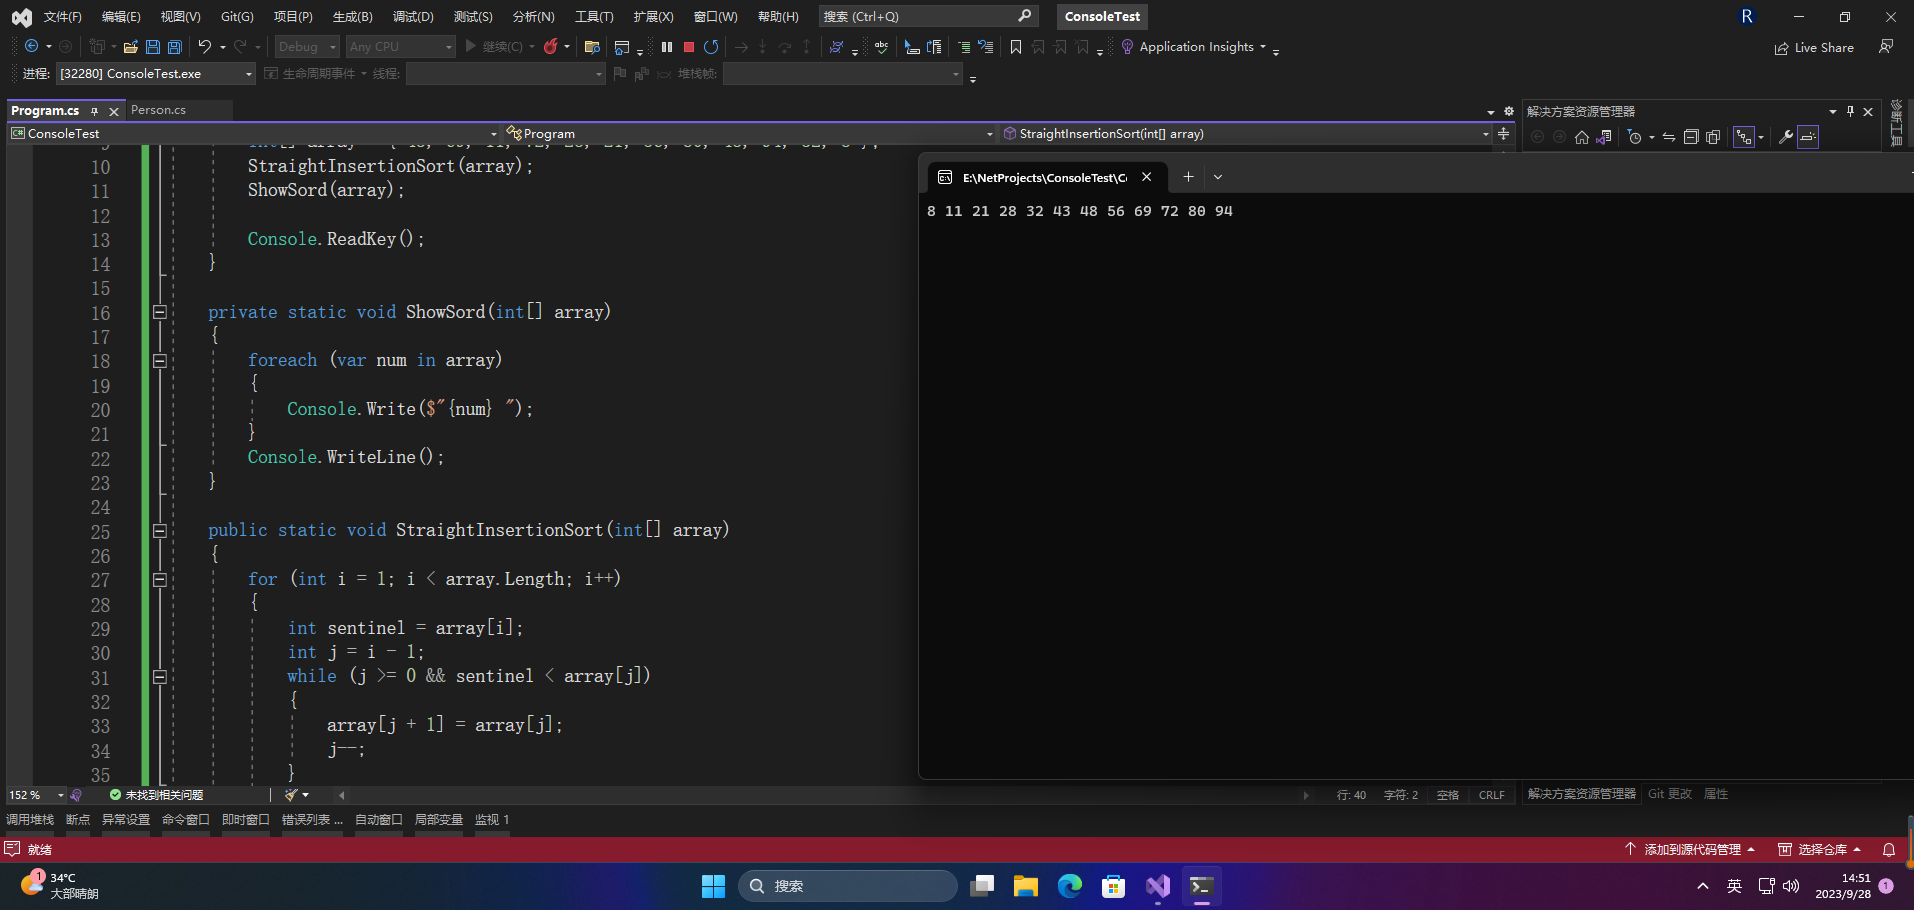Switch to the 断点 tab

78,820
